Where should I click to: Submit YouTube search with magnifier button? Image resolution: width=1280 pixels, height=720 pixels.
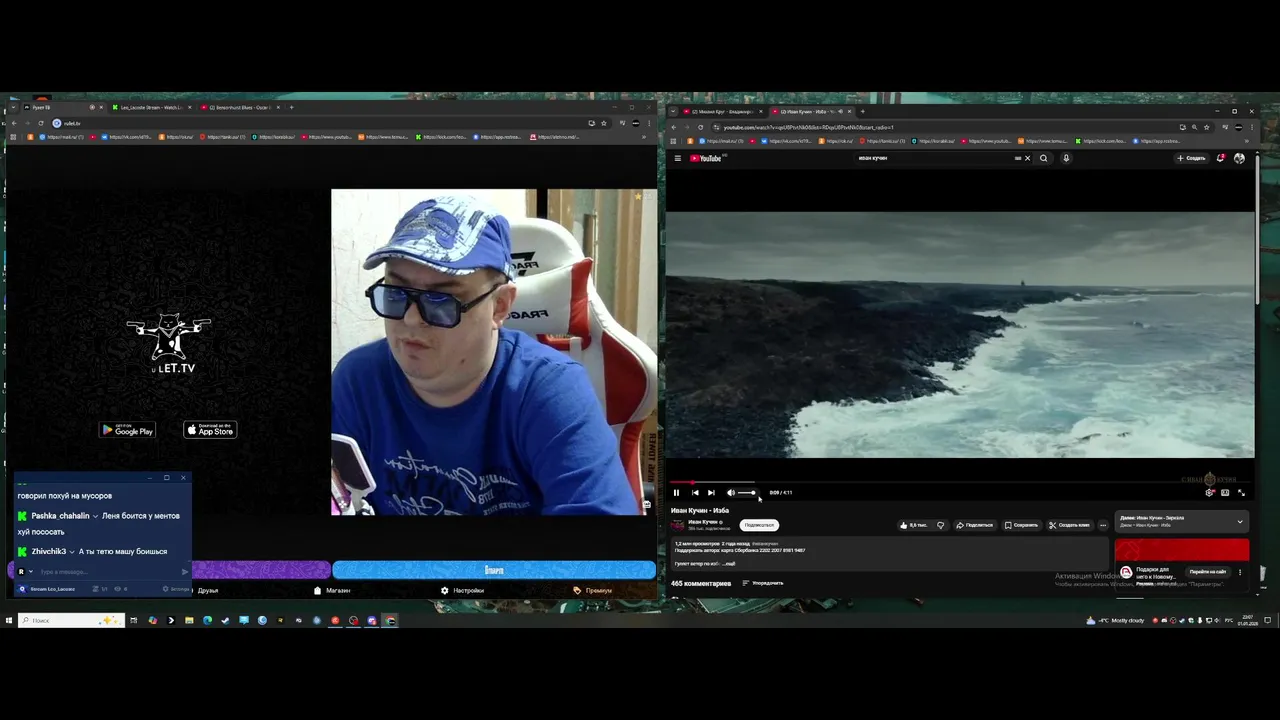(x=1044, y=158)
